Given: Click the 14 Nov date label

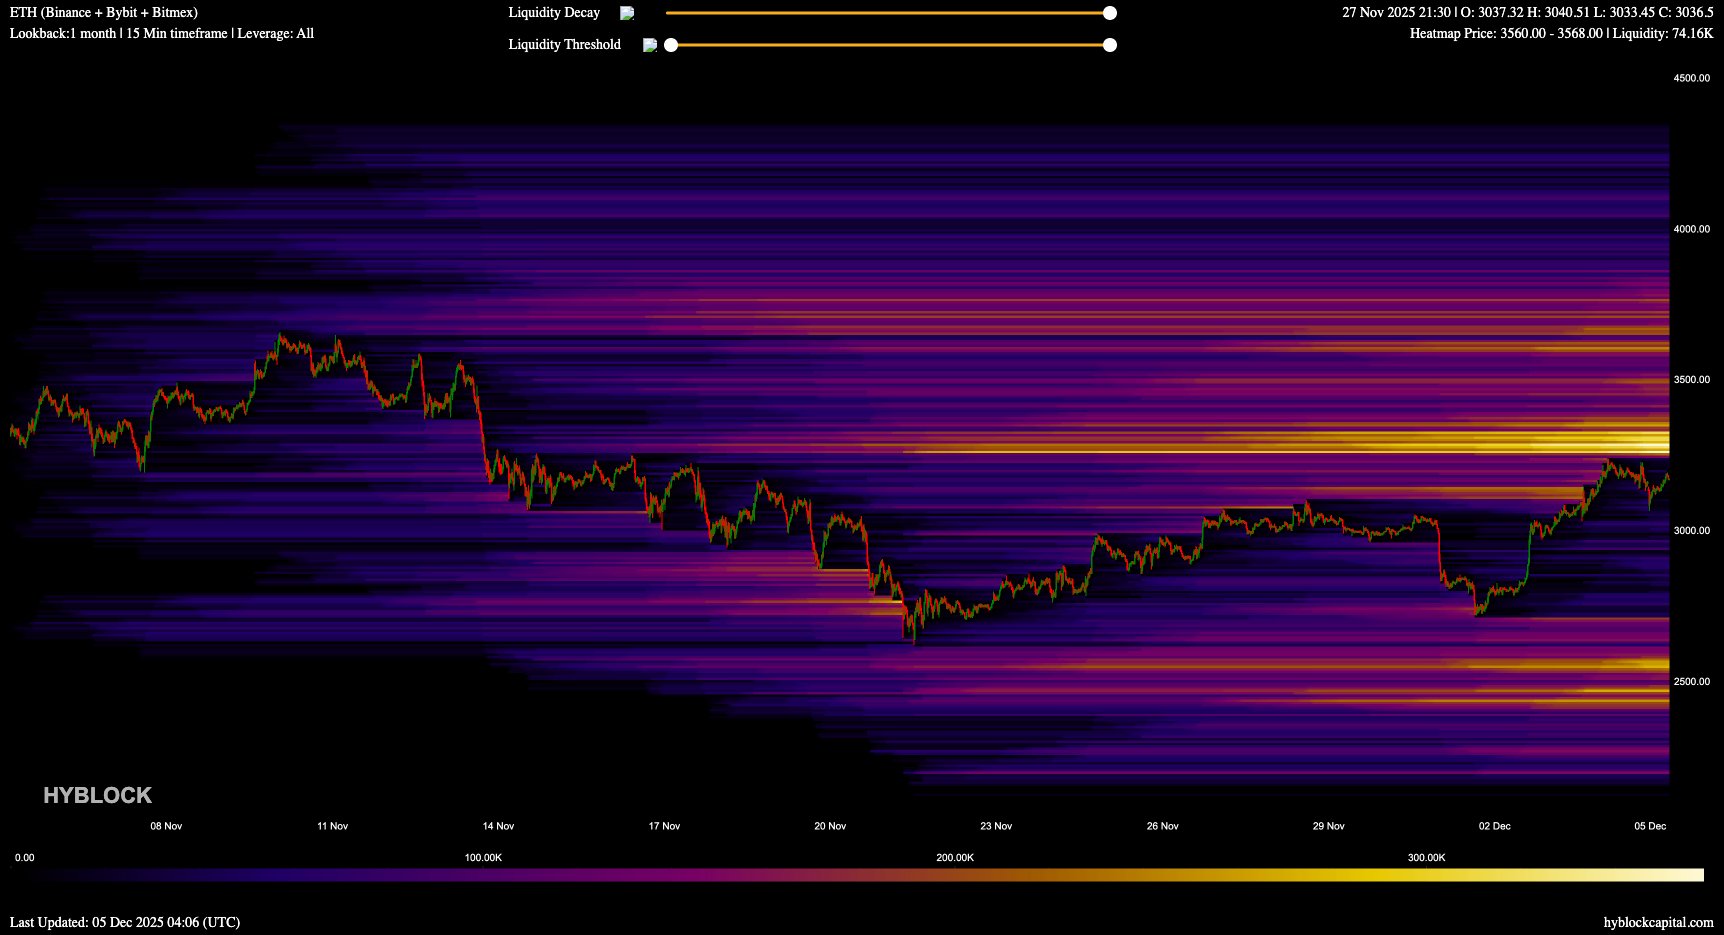Looking at the screenshot, I should pos(498,826).
